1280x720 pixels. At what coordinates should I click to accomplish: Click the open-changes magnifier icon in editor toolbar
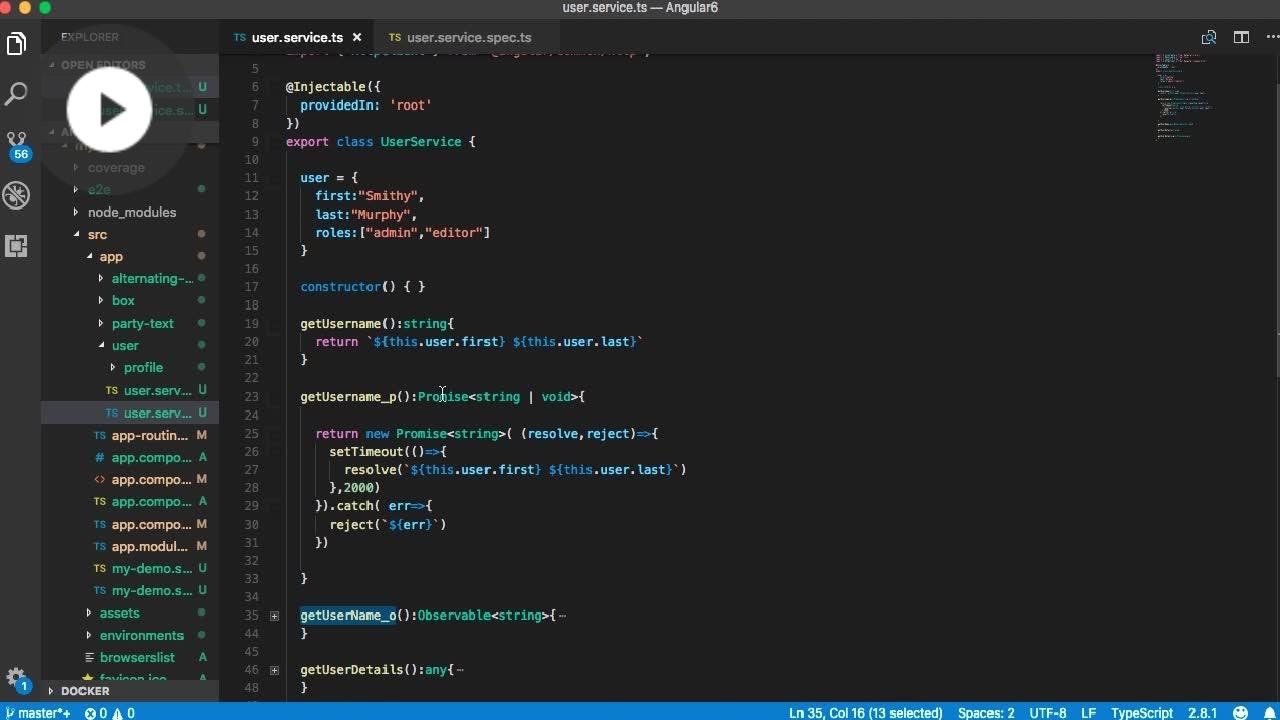coord(1209,38)
